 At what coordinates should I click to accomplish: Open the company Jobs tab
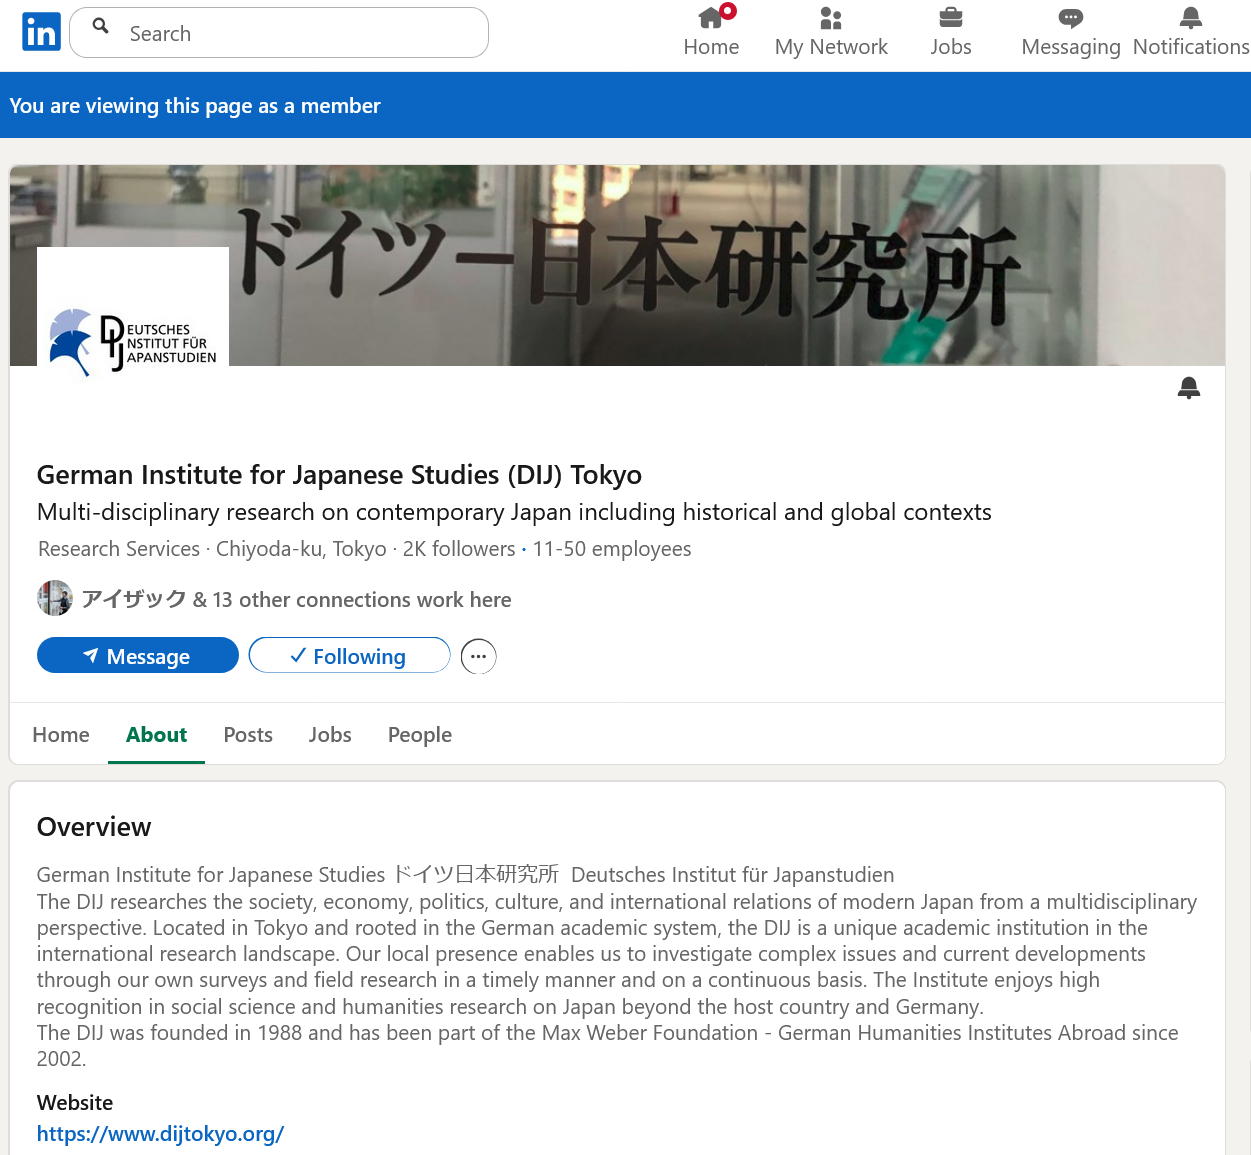330,735
